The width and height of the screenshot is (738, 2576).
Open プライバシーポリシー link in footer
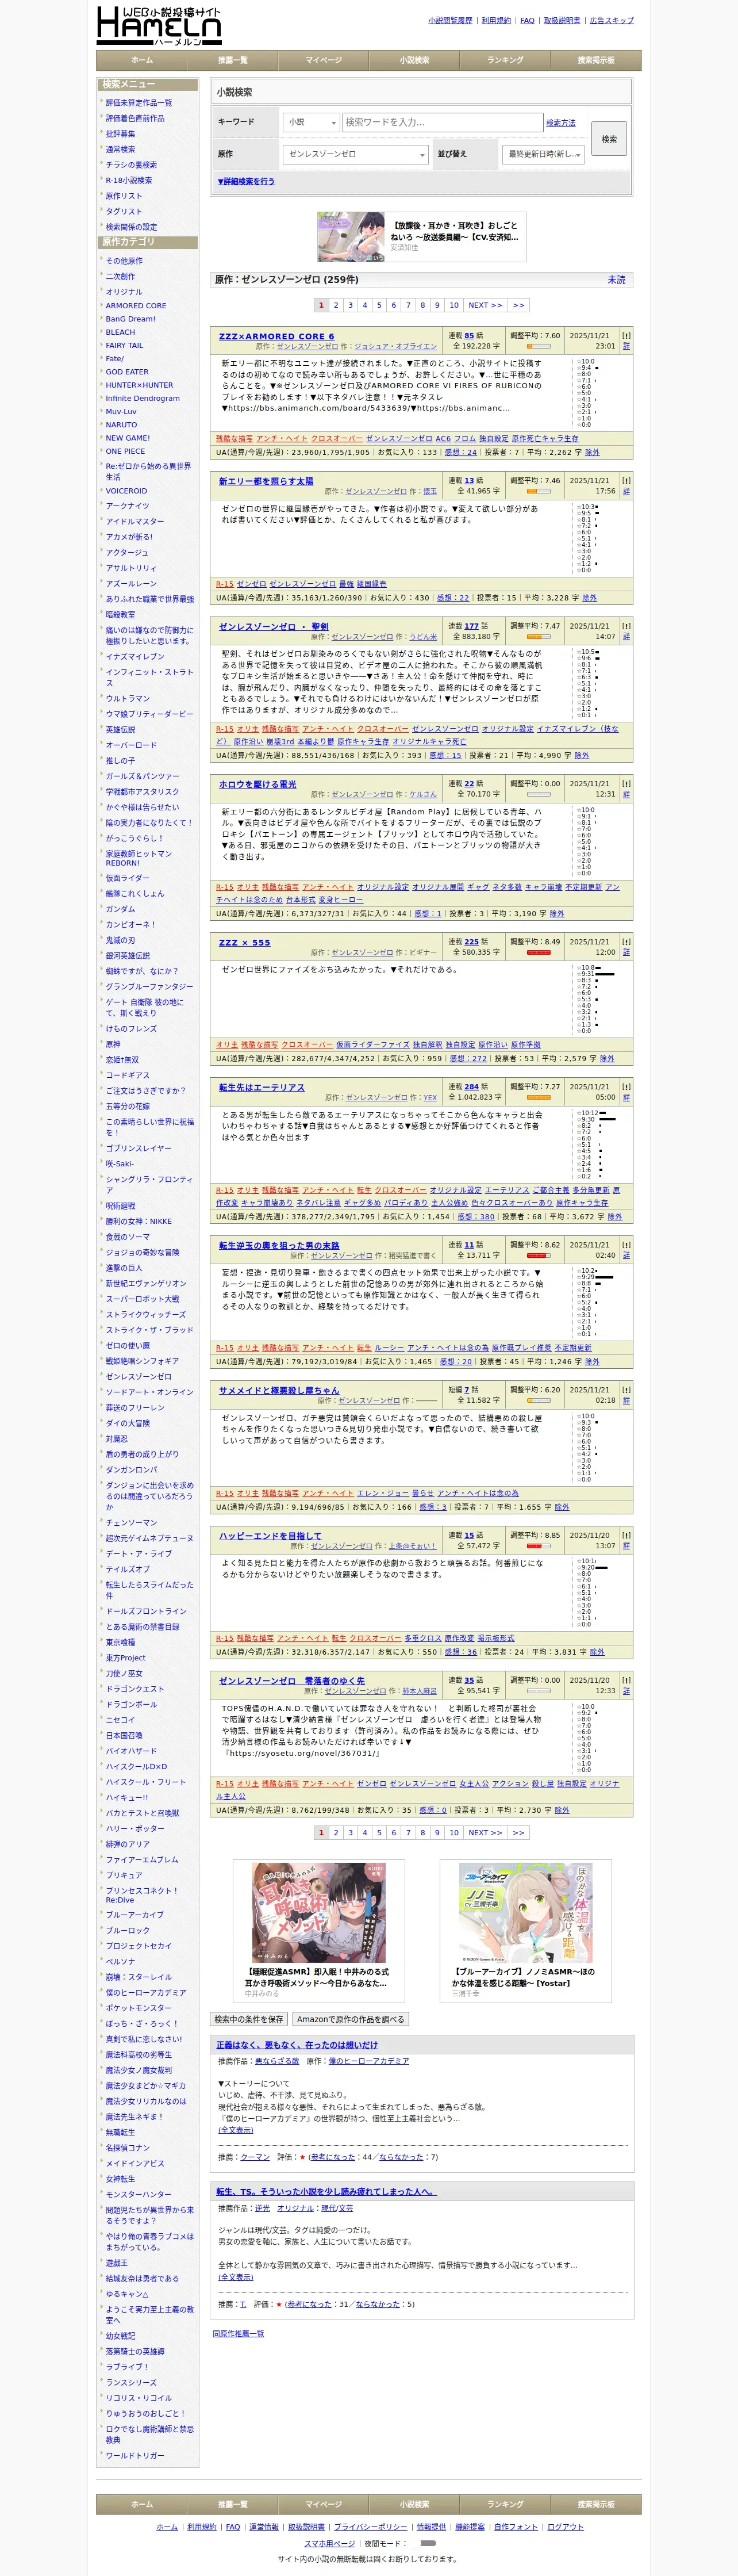click(370, 2526)
